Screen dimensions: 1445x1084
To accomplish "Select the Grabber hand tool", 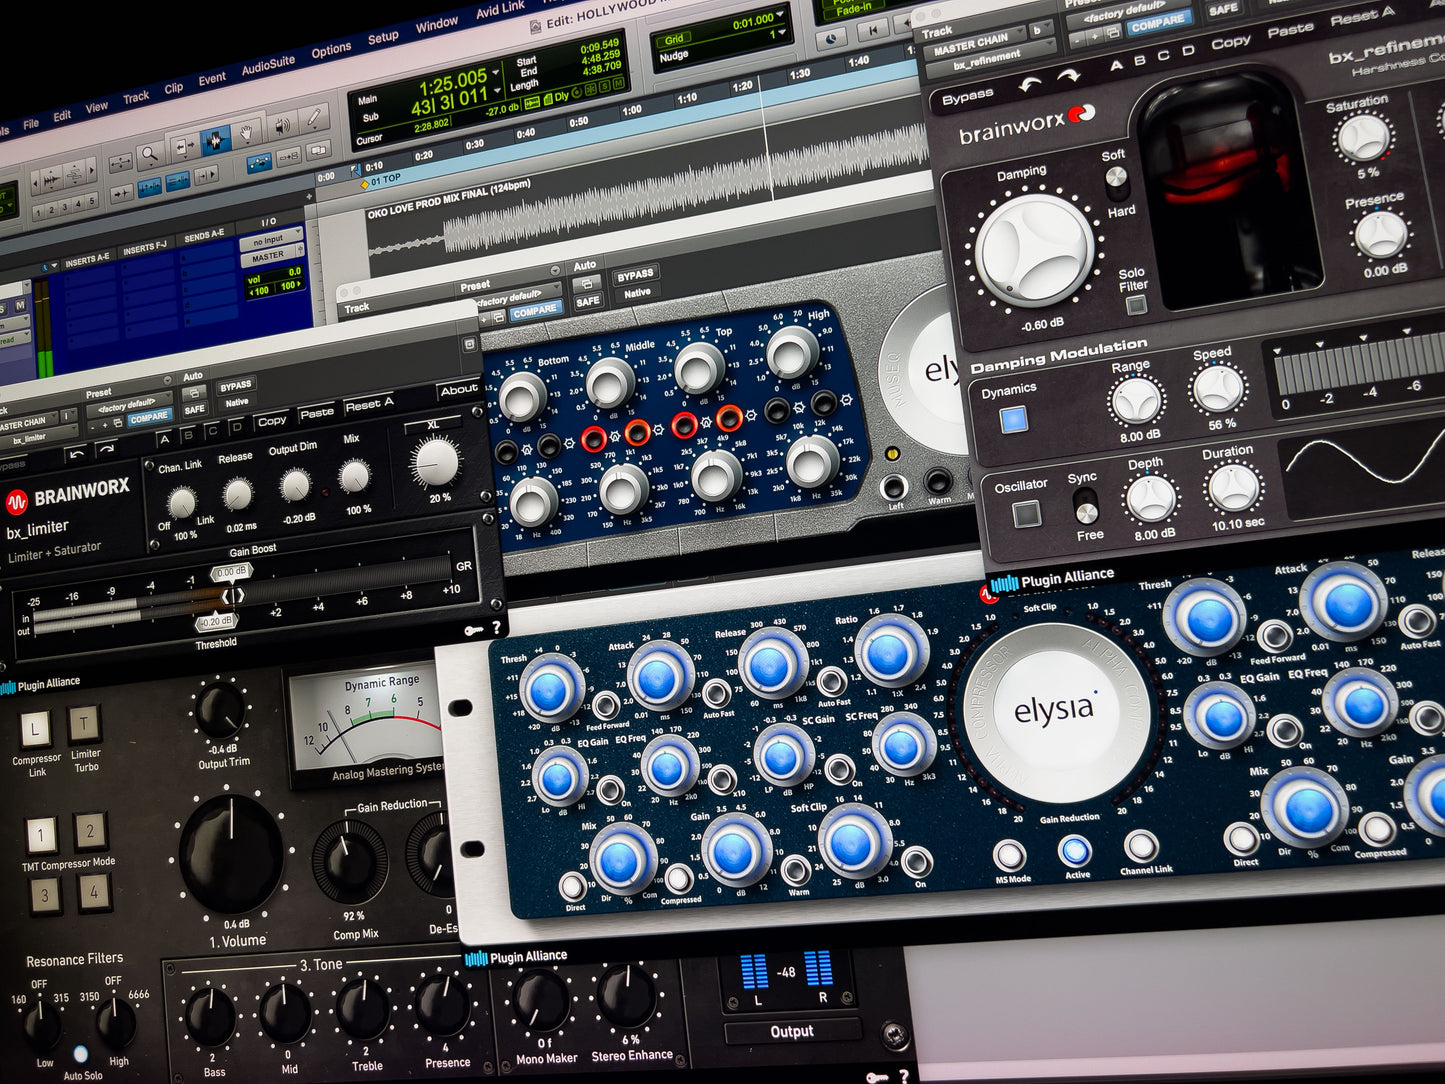I will click(x=246, y=132).
